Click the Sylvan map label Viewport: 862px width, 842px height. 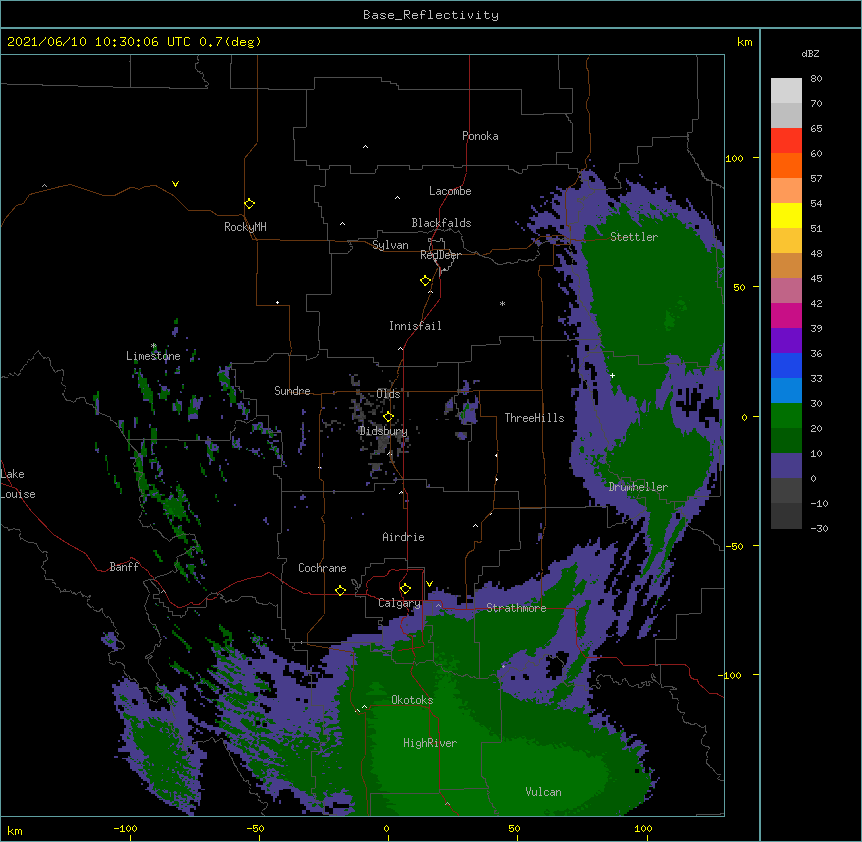(x=390, y=245)
